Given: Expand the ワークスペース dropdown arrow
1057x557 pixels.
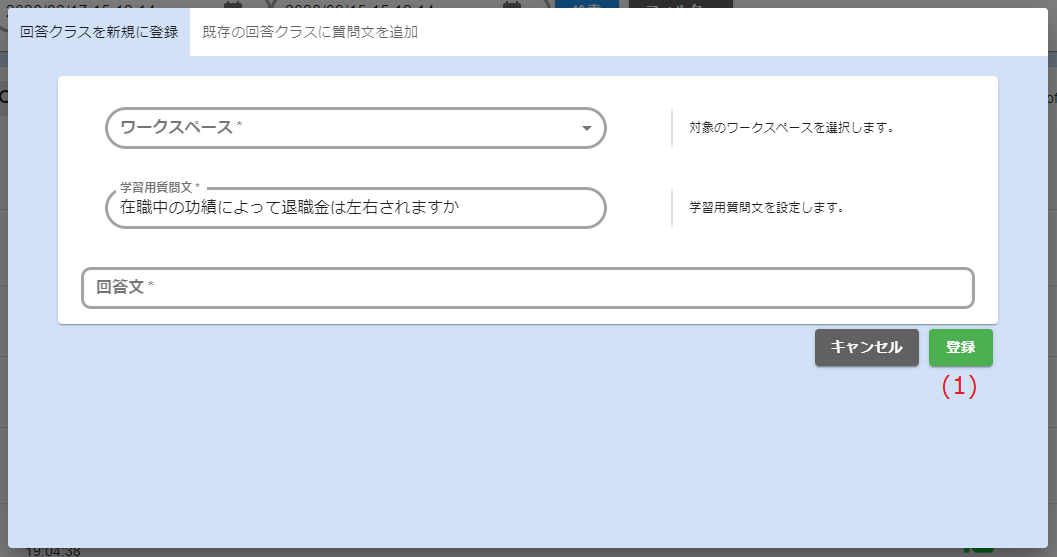Looking at the screenshot, I should [587, 128].
